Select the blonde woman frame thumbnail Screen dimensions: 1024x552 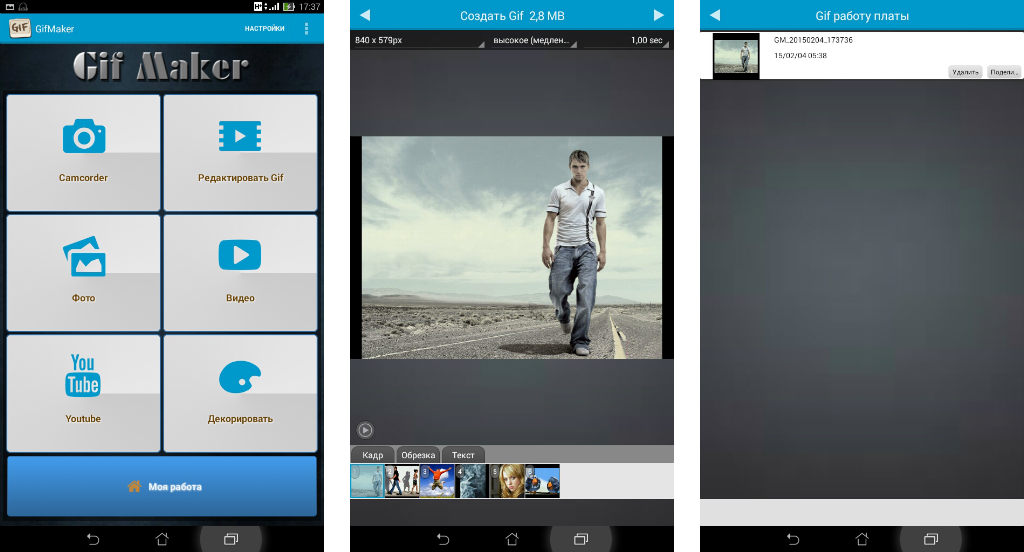point(507,481)
